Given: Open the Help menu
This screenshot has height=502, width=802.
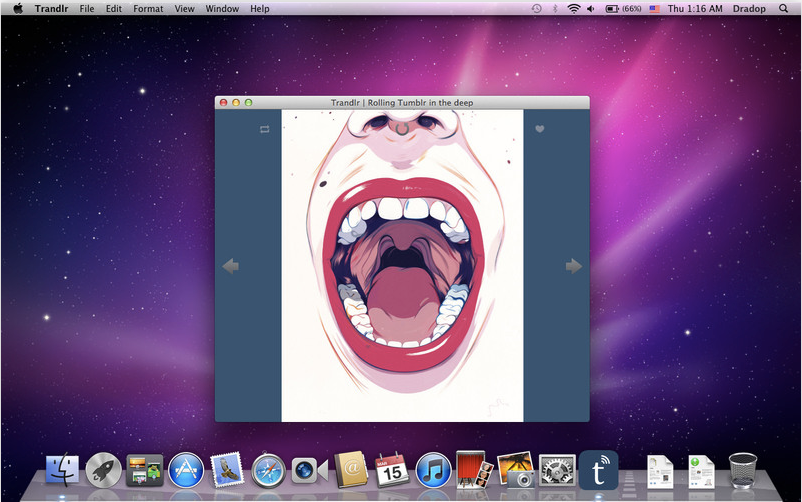Looking at the screenshot, I should coord(259,9).
